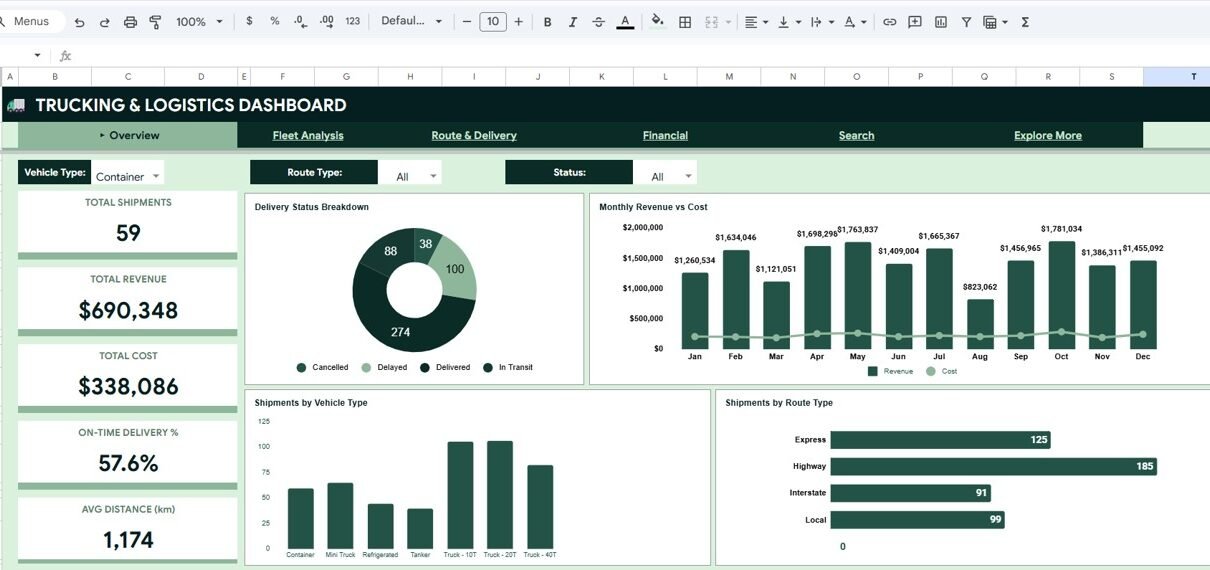Open the Vehicle Type dropdown showing Container

coord(128,176)
